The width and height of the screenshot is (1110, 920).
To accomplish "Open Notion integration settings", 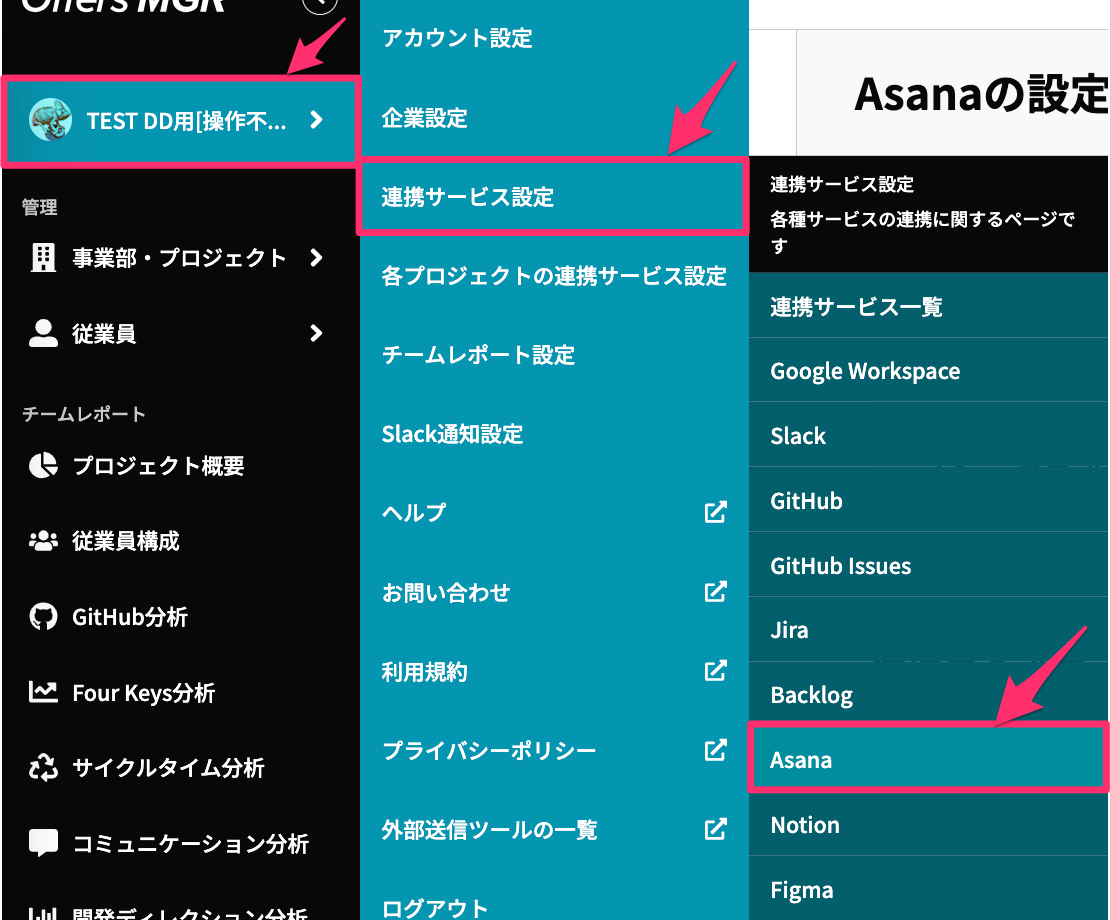I will pyautogui.click(x=929, y=825).
